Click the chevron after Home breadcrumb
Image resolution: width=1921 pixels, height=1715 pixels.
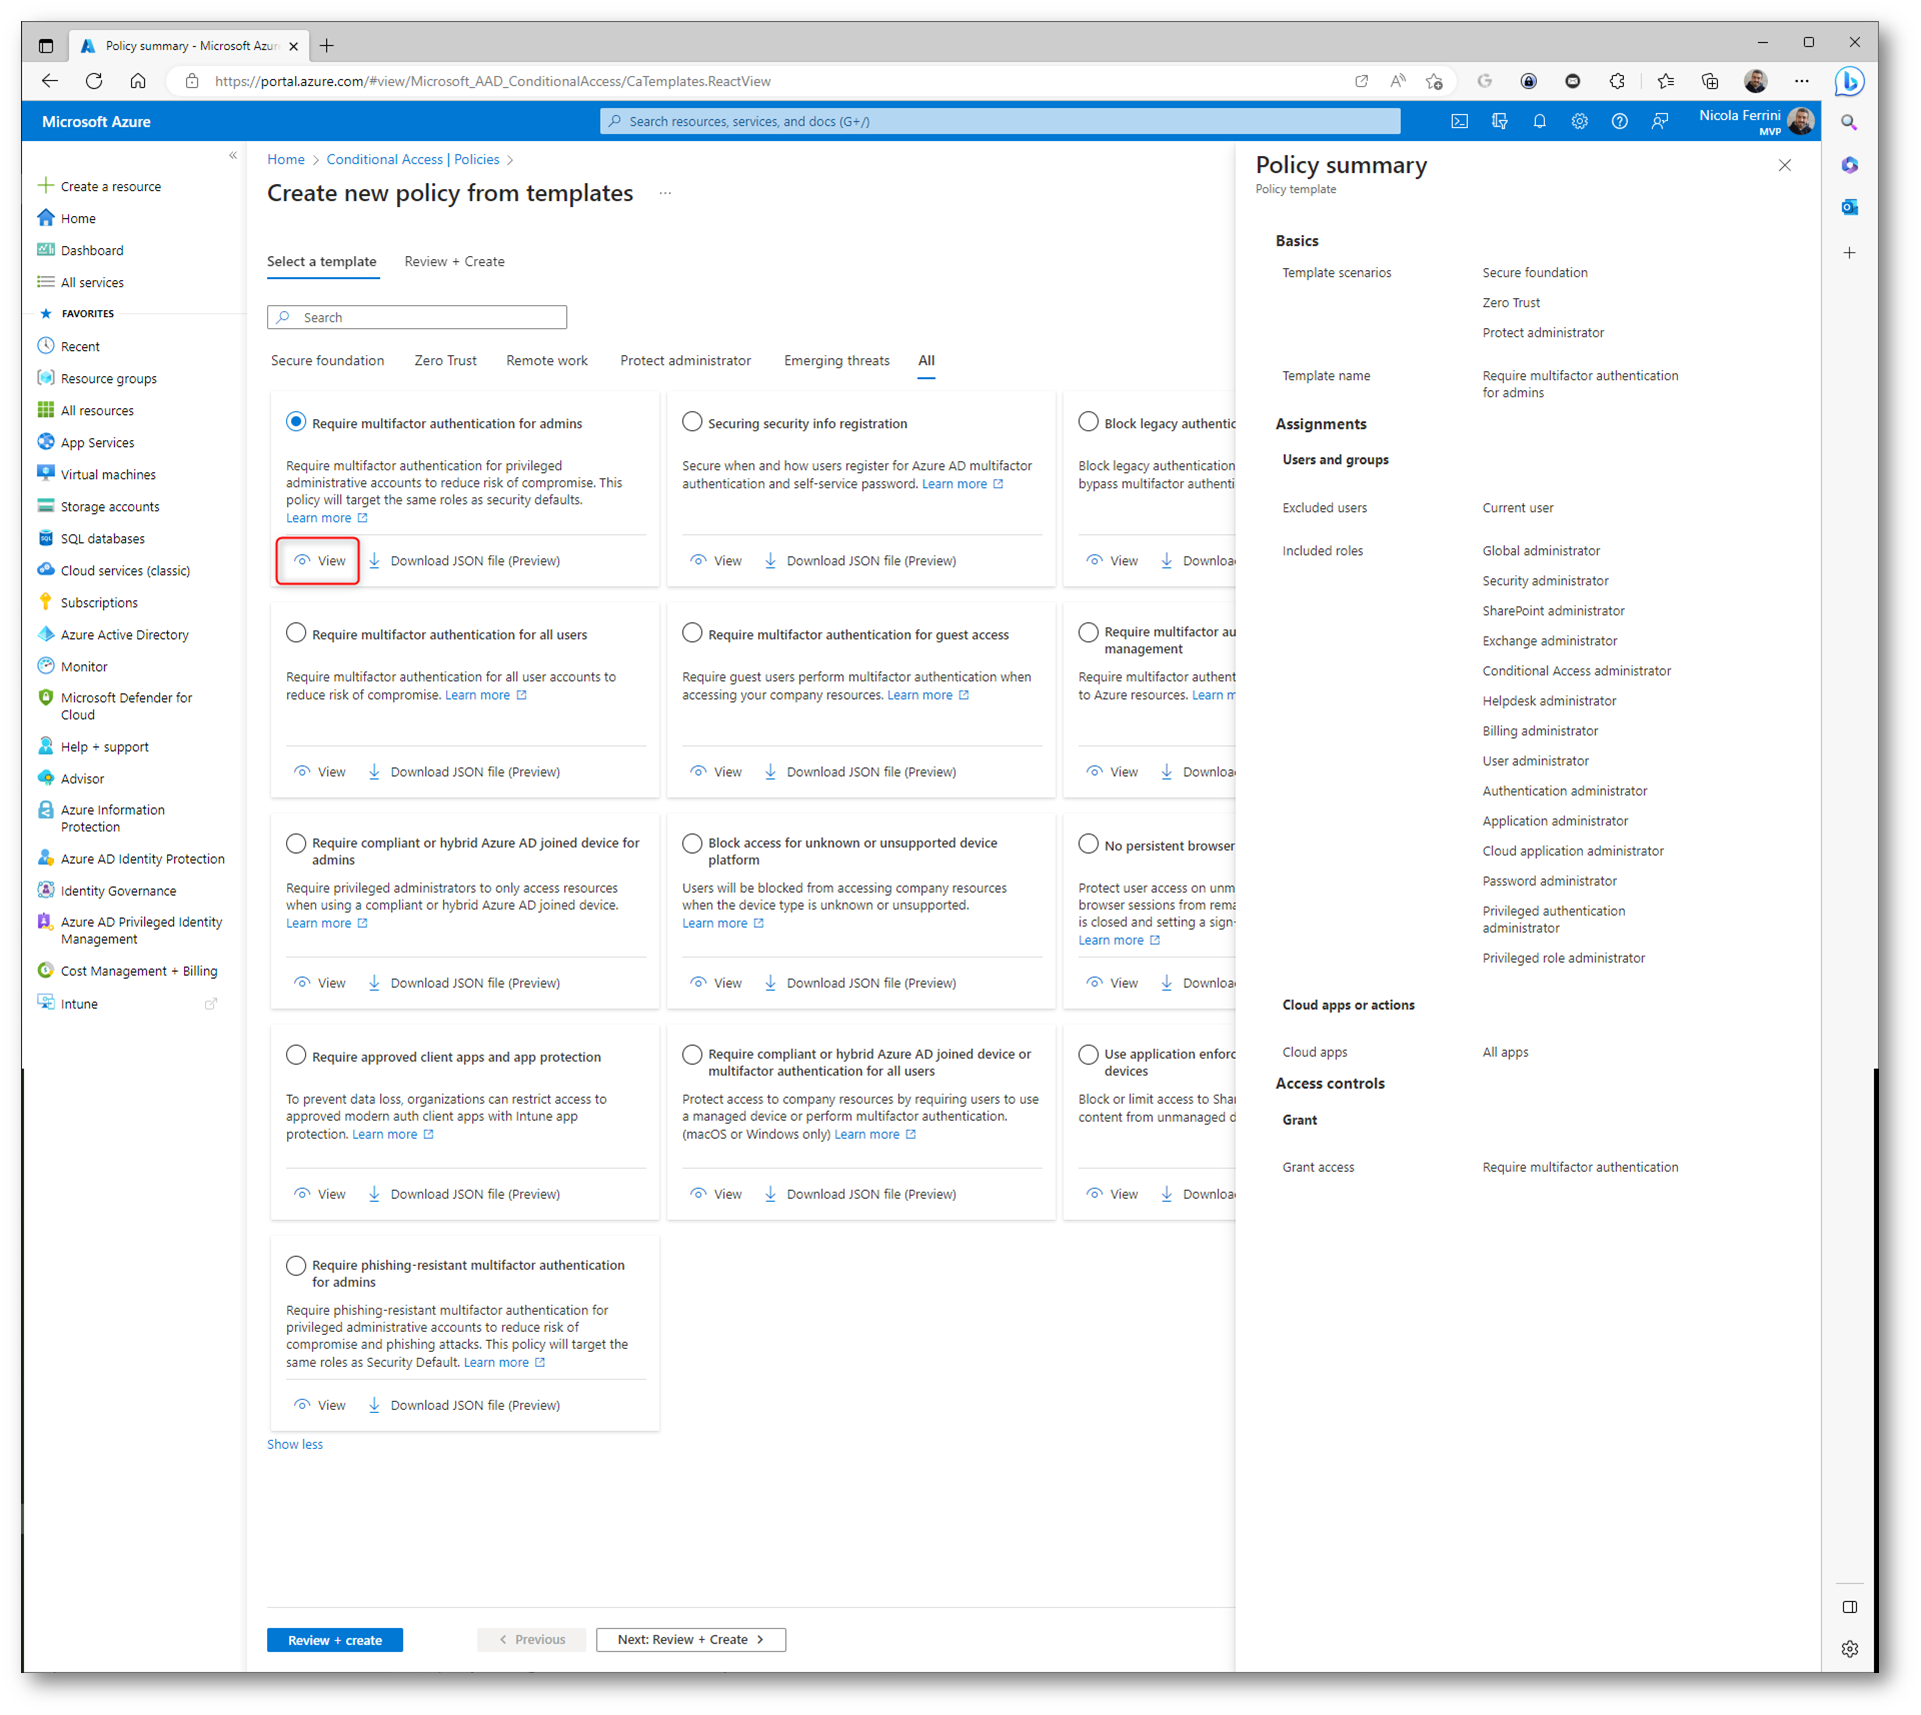click(316, 160)
